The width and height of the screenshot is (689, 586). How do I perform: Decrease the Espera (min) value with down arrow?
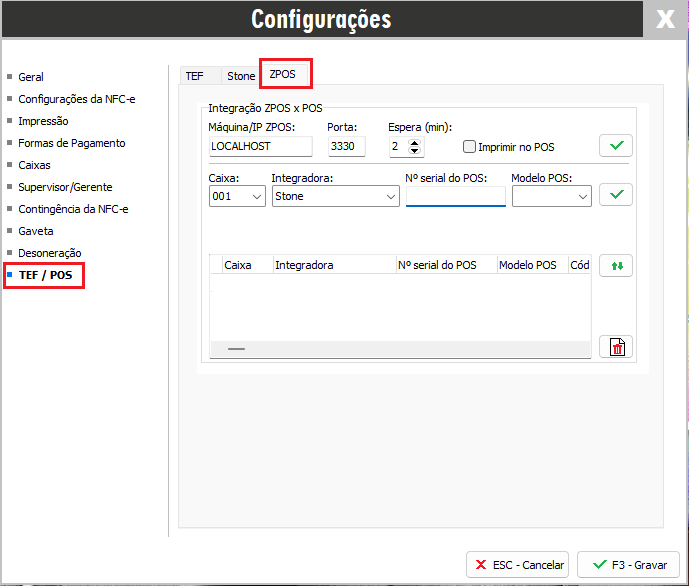coord(416,152)
